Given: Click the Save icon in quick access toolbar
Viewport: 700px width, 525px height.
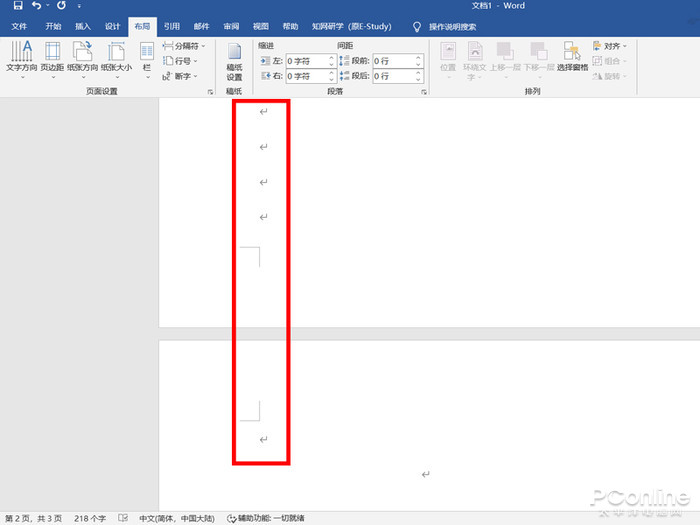Looking at the screenshot, I should (x=18, y=6).
